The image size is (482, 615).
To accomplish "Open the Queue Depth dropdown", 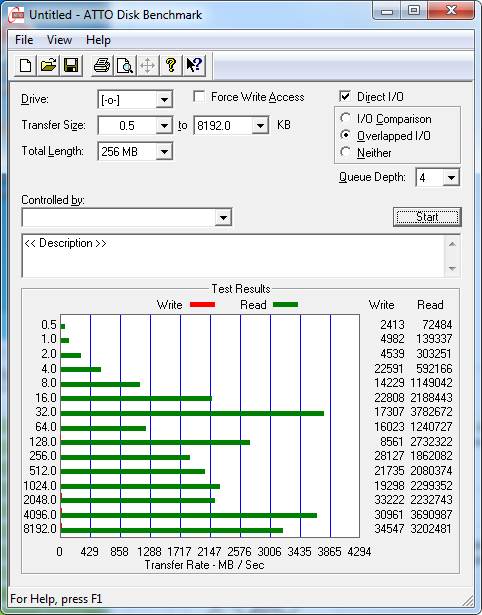I will [x=451, y=178].
